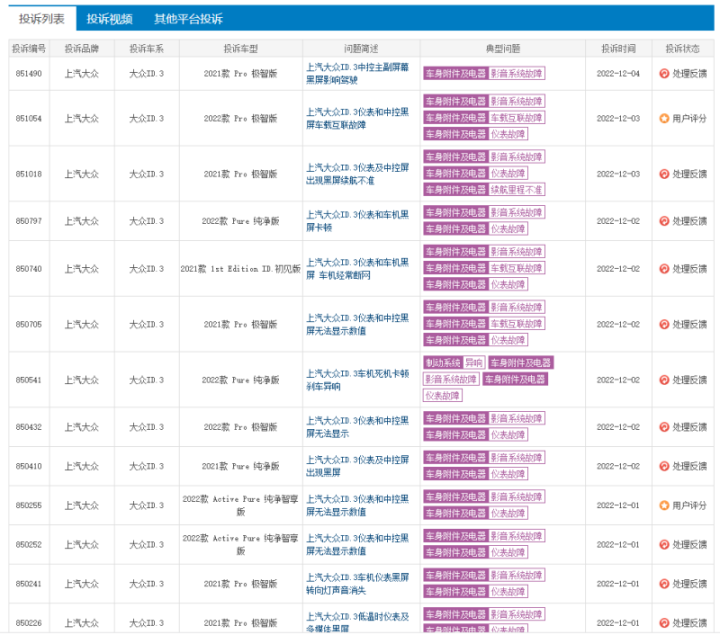
Task: Click the 处理反馈 status icon for complaint 850705
Action: coord(664,324)
